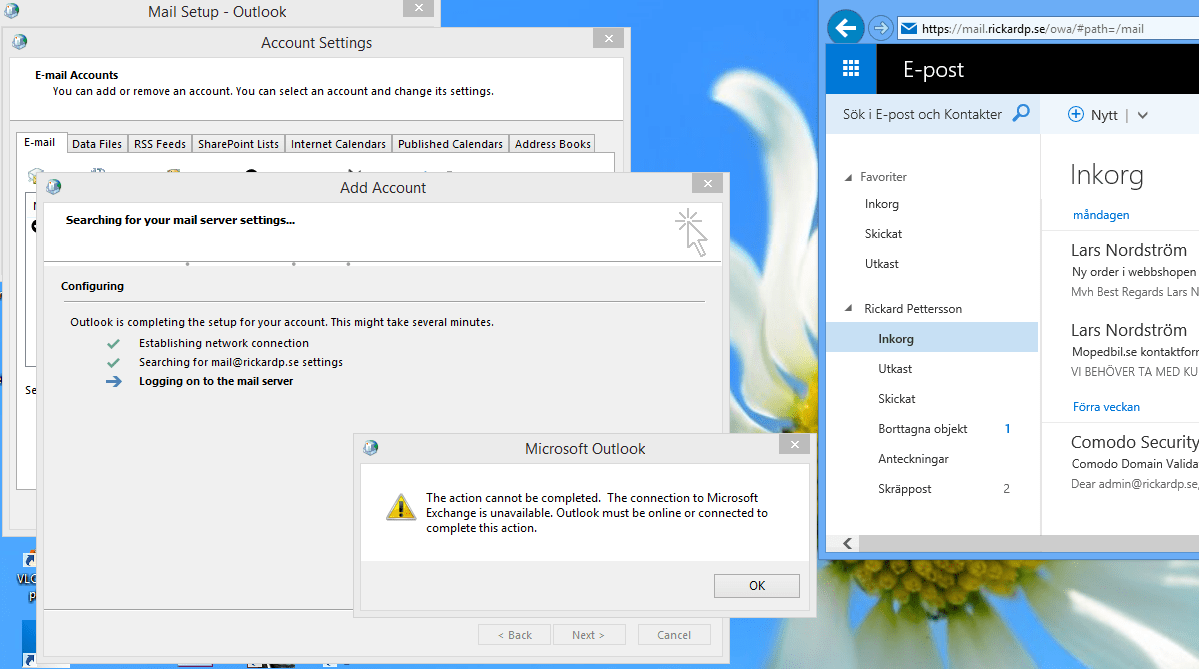Select the E-mail tab in Account Settings

40,142
